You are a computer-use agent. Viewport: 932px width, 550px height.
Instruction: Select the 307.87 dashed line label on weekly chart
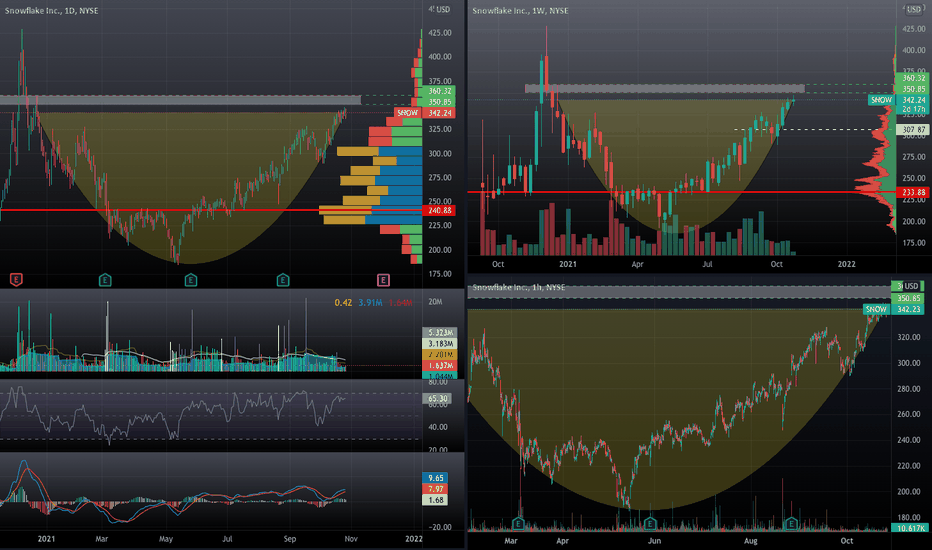[914, 130]
